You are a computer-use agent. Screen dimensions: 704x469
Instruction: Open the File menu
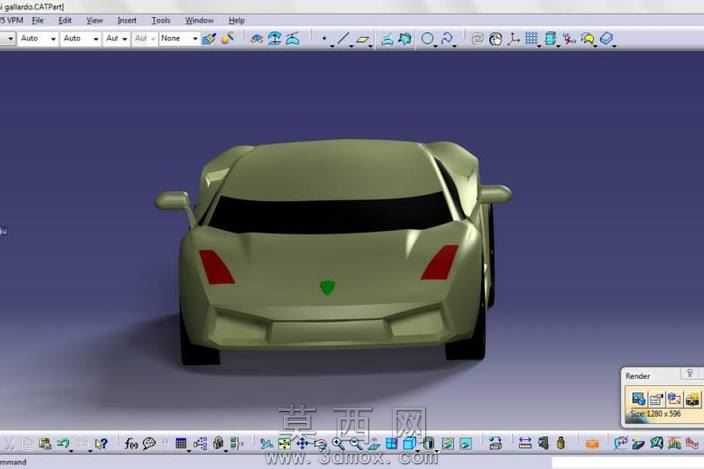tap(38, 20)
